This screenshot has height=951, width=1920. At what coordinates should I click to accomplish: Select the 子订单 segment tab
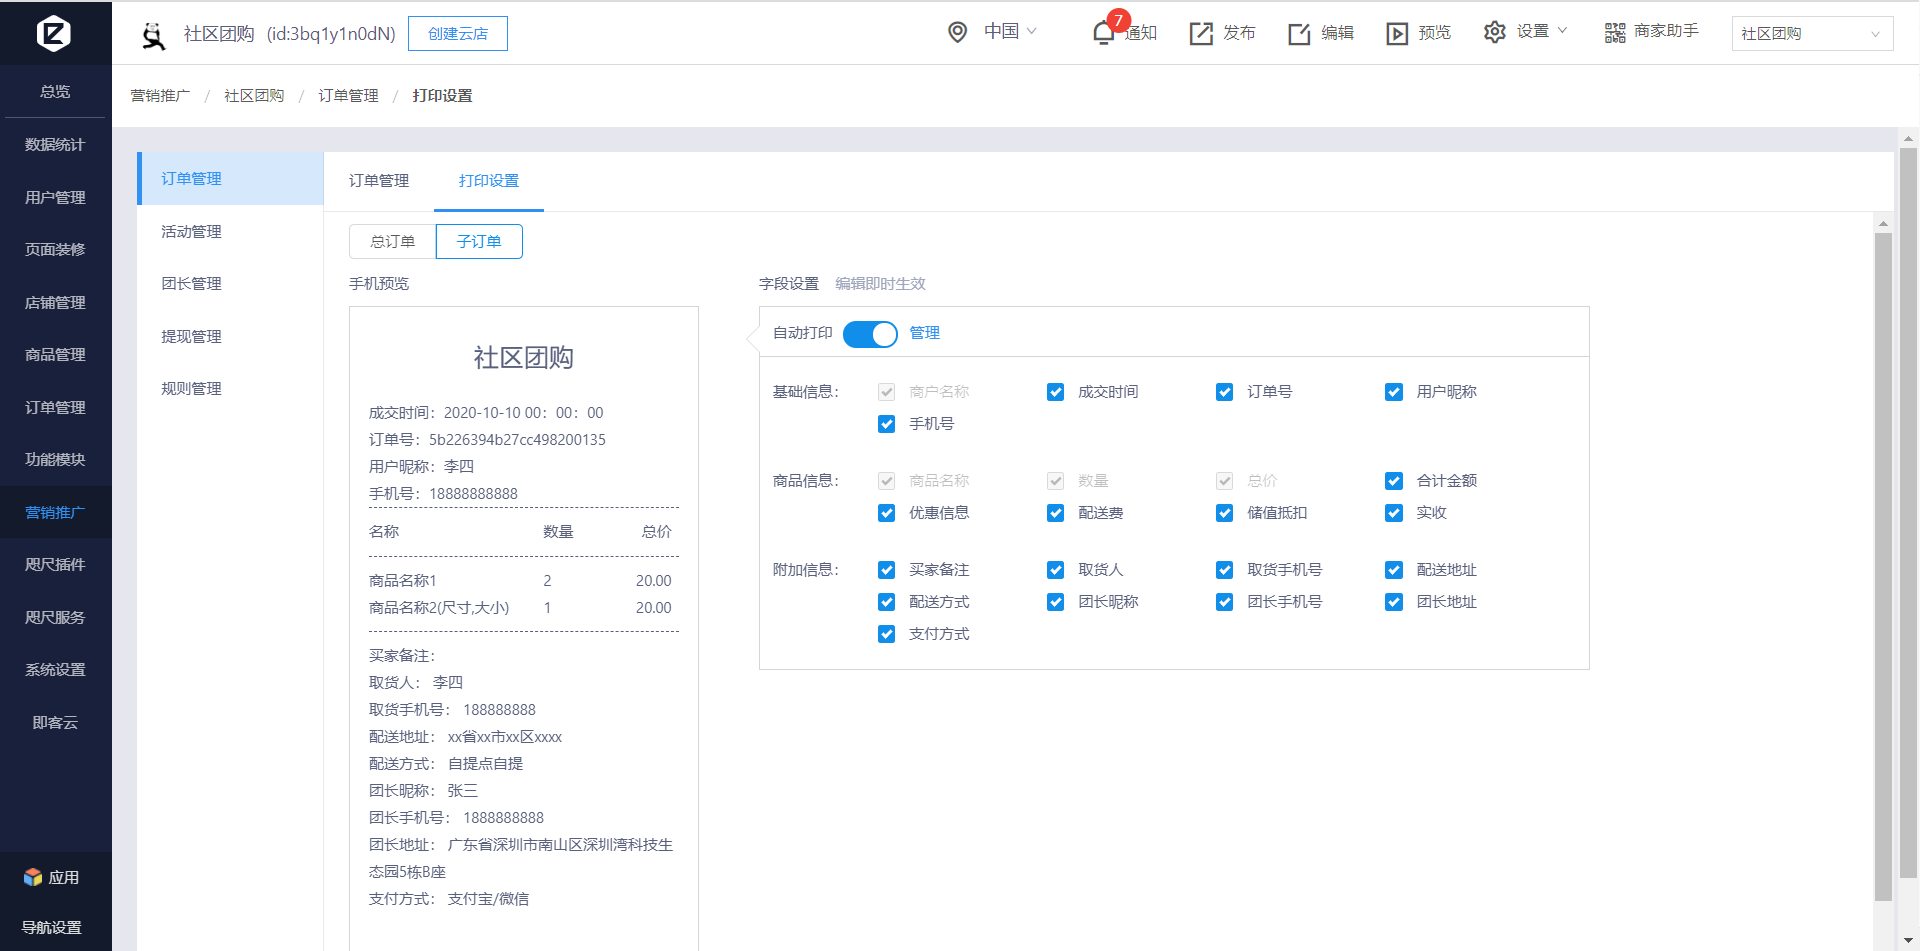479,242
